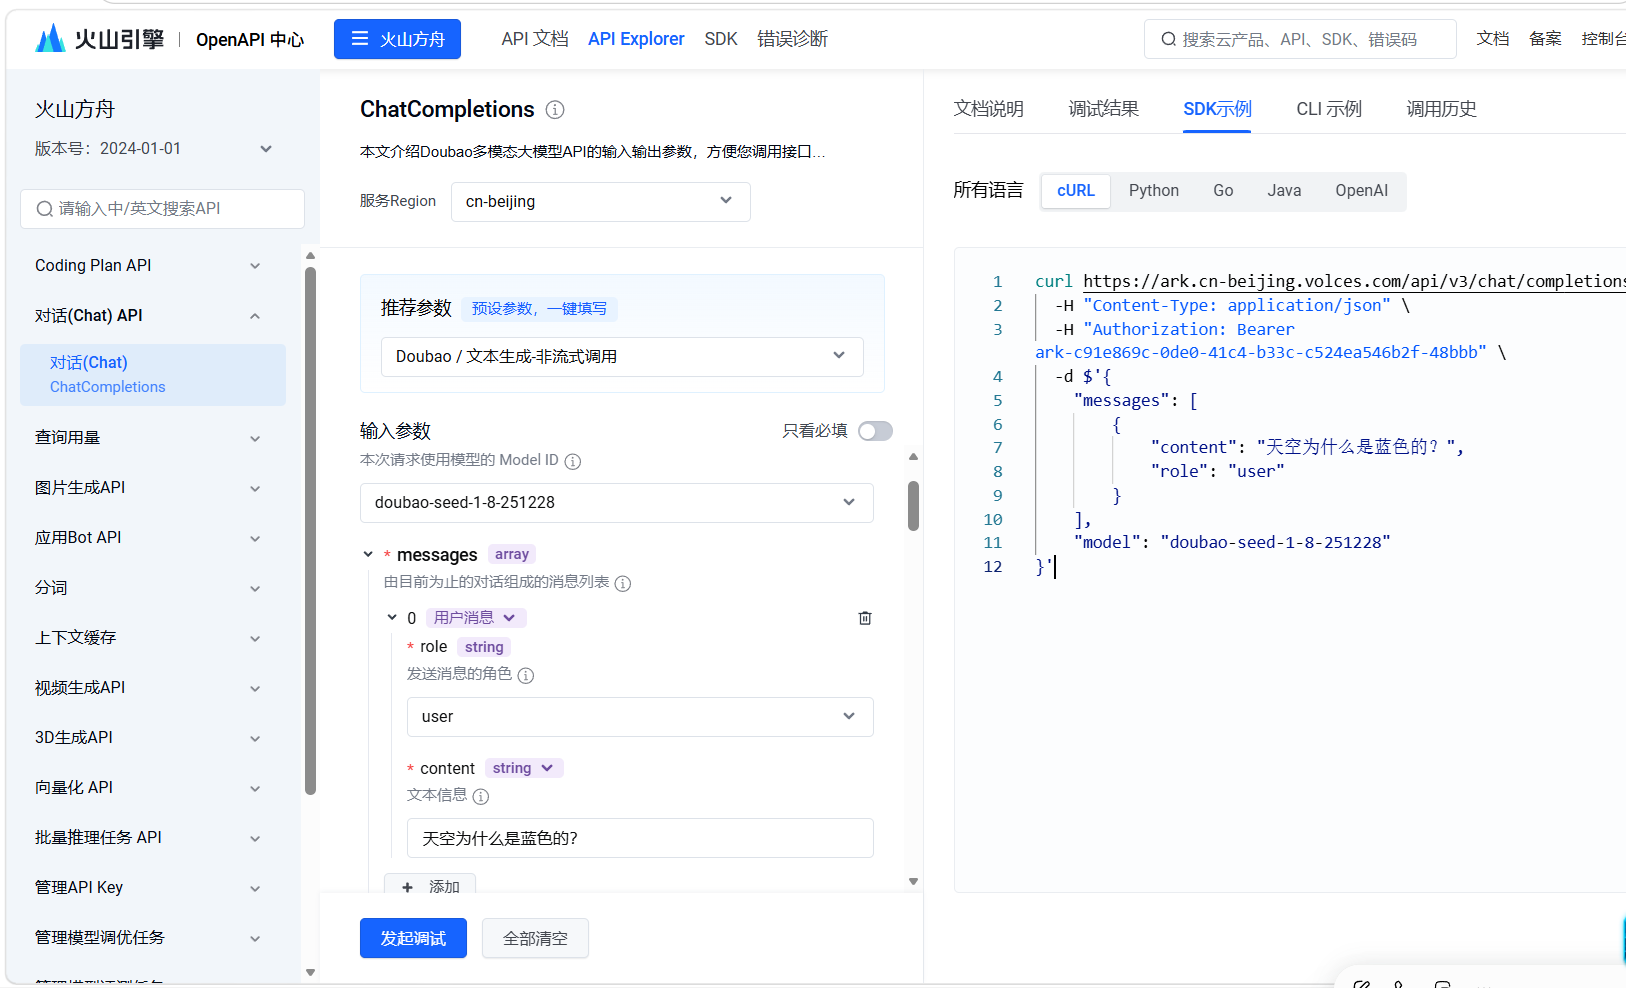Image resolution: width=1626 pixels, height=988 pixels.
Task: Open SDK in top menu
Action: coord(721,39)
